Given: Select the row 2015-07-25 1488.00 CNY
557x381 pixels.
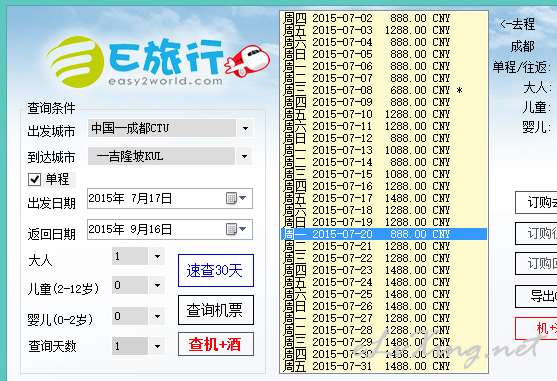Looking at the screenshot, I should (384, 294).
